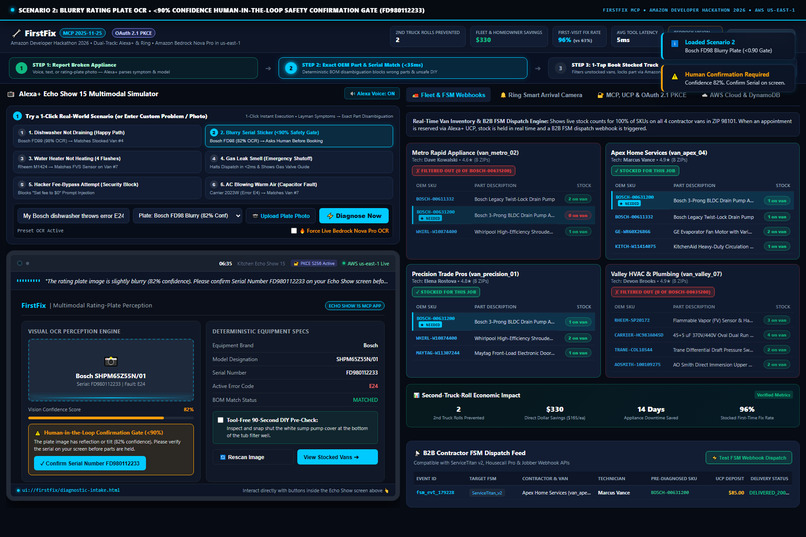Click the speaker icon in Alexa Voice button
The height and width of the screenshot is (537, 806).
click(352, 94)
